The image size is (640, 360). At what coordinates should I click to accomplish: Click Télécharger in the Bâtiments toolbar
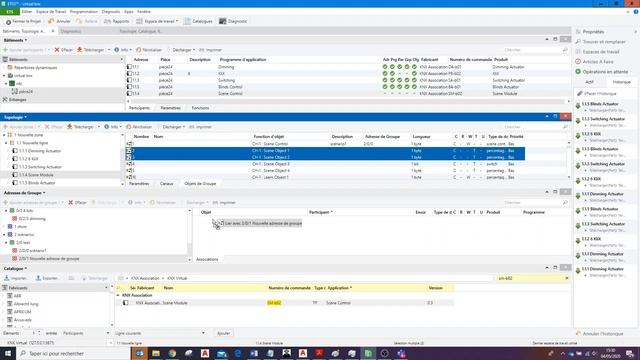pyautogui.click(x=90, y=50)
